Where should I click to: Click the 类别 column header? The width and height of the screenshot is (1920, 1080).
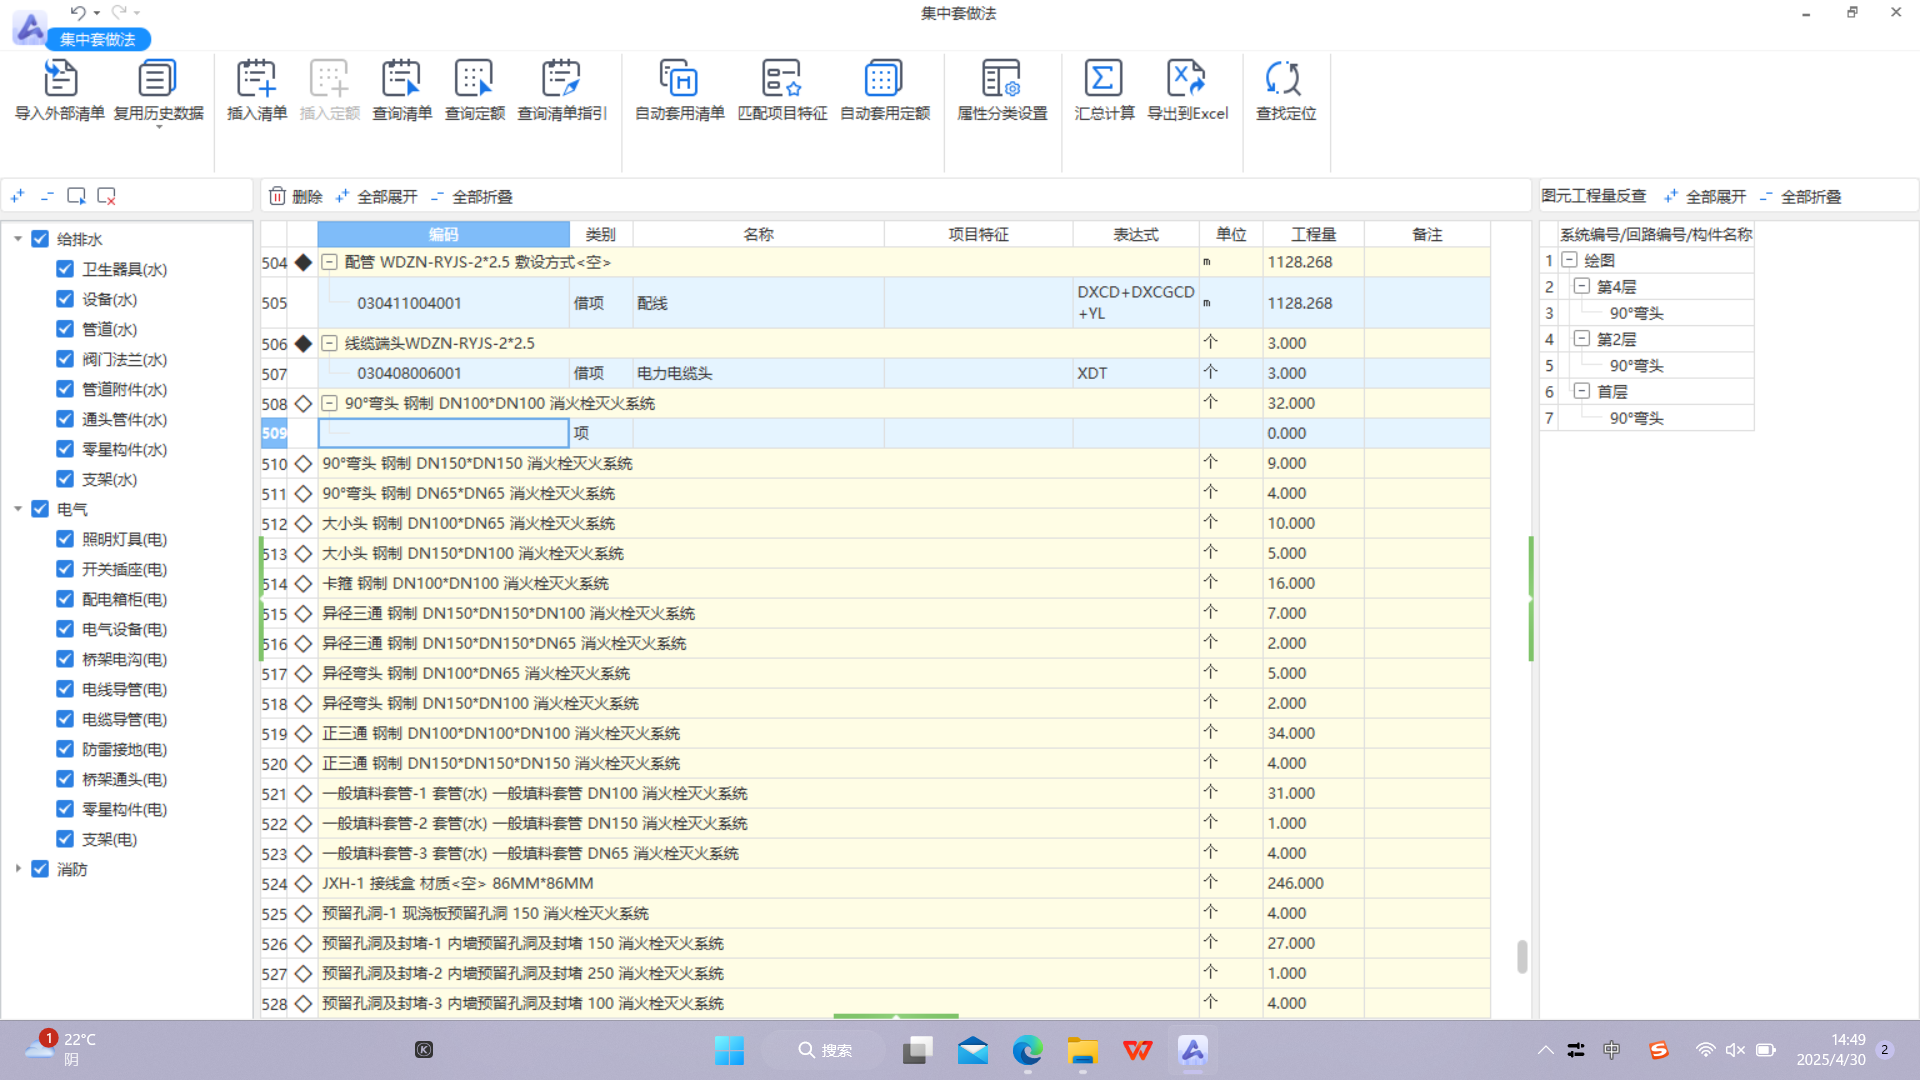click(600, 234)
